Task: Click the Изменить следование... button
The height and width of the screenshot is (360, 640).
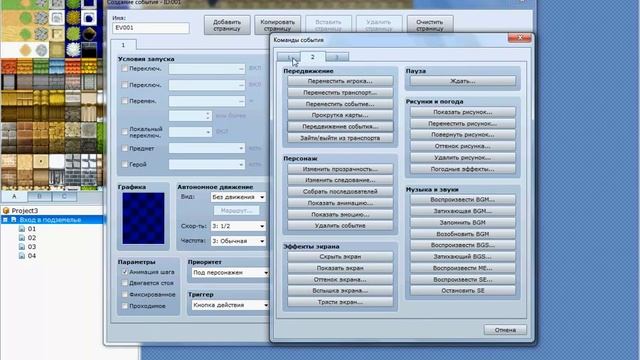Action: click(x=340, y=180)
